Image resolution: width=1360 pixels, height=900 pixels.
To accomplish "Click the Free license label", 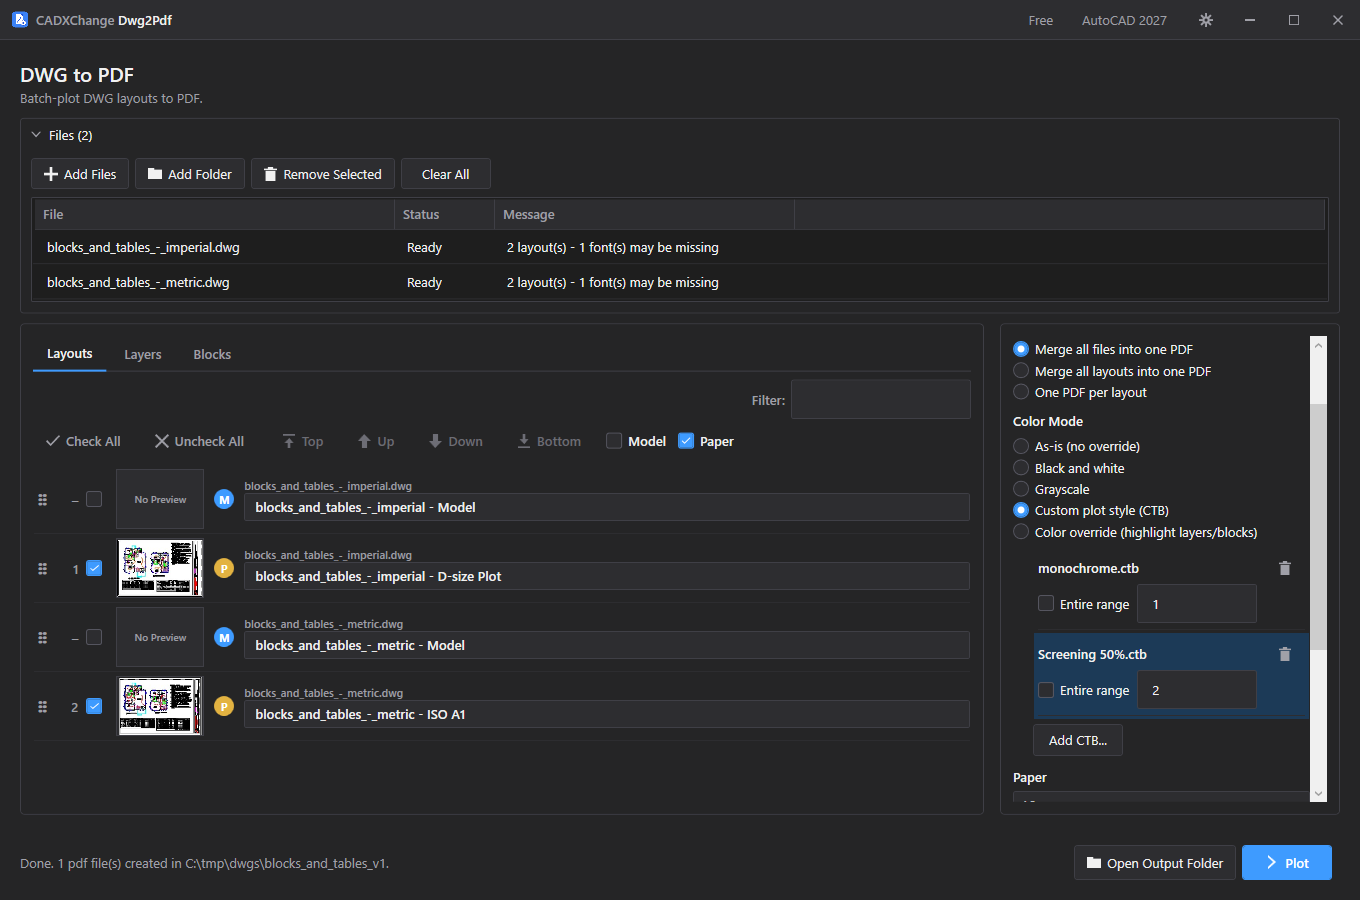I will [x=1041, y=20].
